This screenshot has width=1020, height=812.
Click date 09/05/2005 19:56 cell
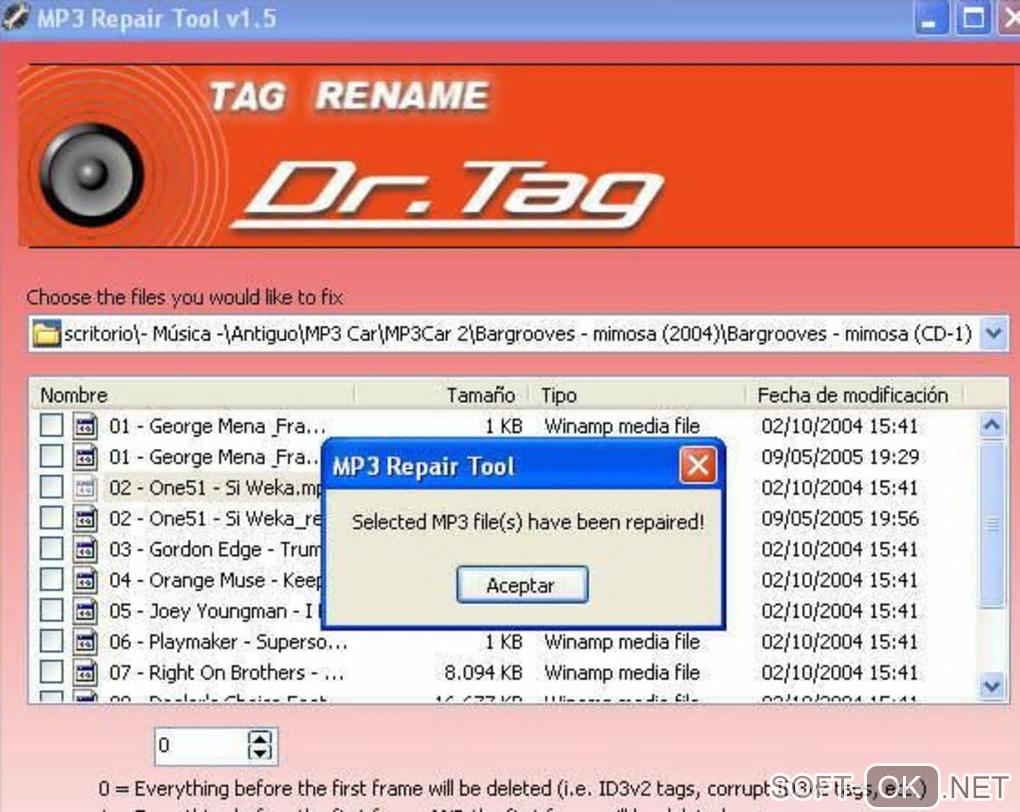(x=840, y=518)
